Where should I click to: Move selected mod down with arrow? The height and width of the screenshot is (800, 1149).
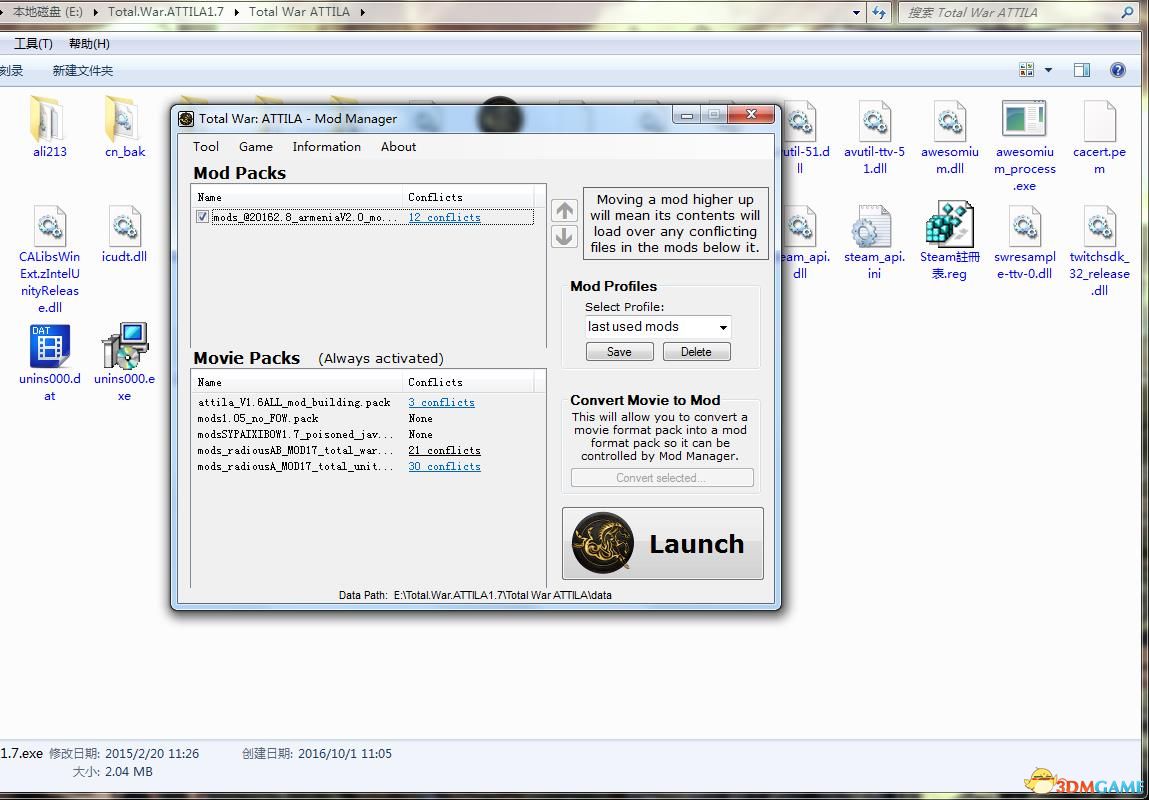(564, 237)
